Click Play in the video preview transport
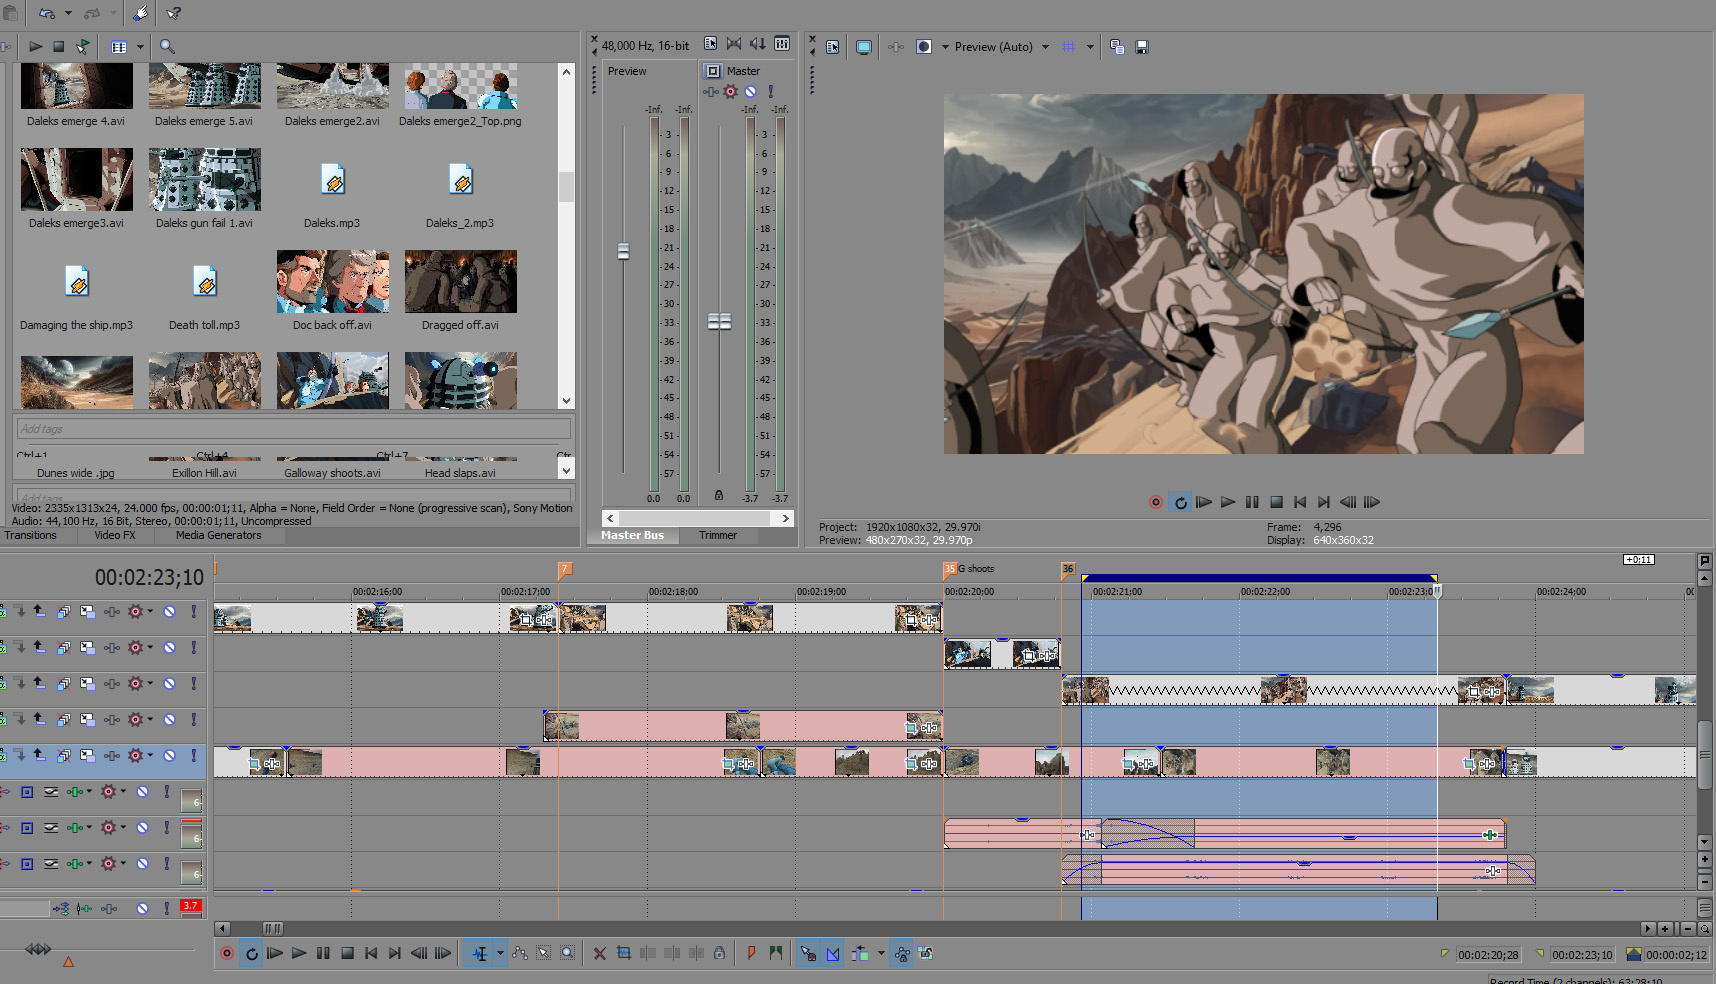 [1228, 502]
